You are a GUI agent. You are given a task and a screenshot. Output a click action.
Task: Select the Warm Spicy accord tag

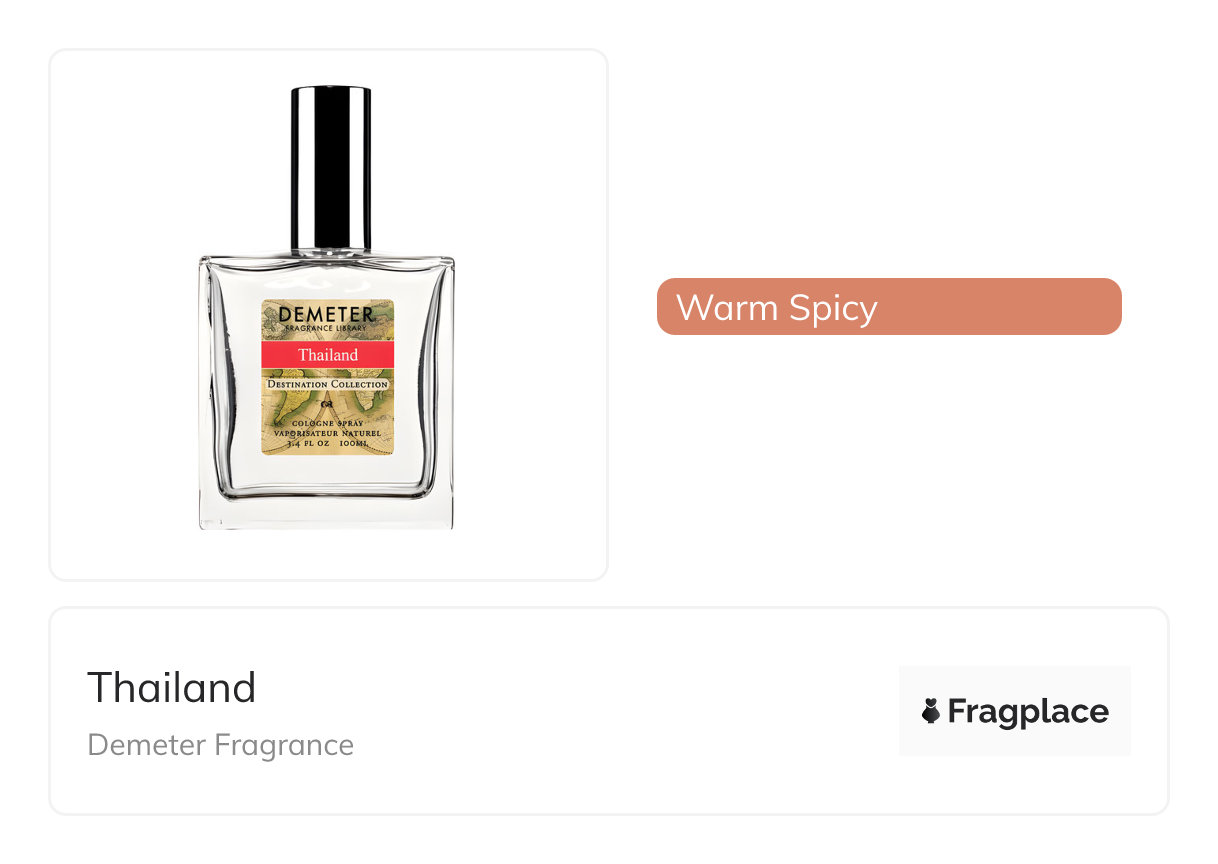[x=889, y=306]
